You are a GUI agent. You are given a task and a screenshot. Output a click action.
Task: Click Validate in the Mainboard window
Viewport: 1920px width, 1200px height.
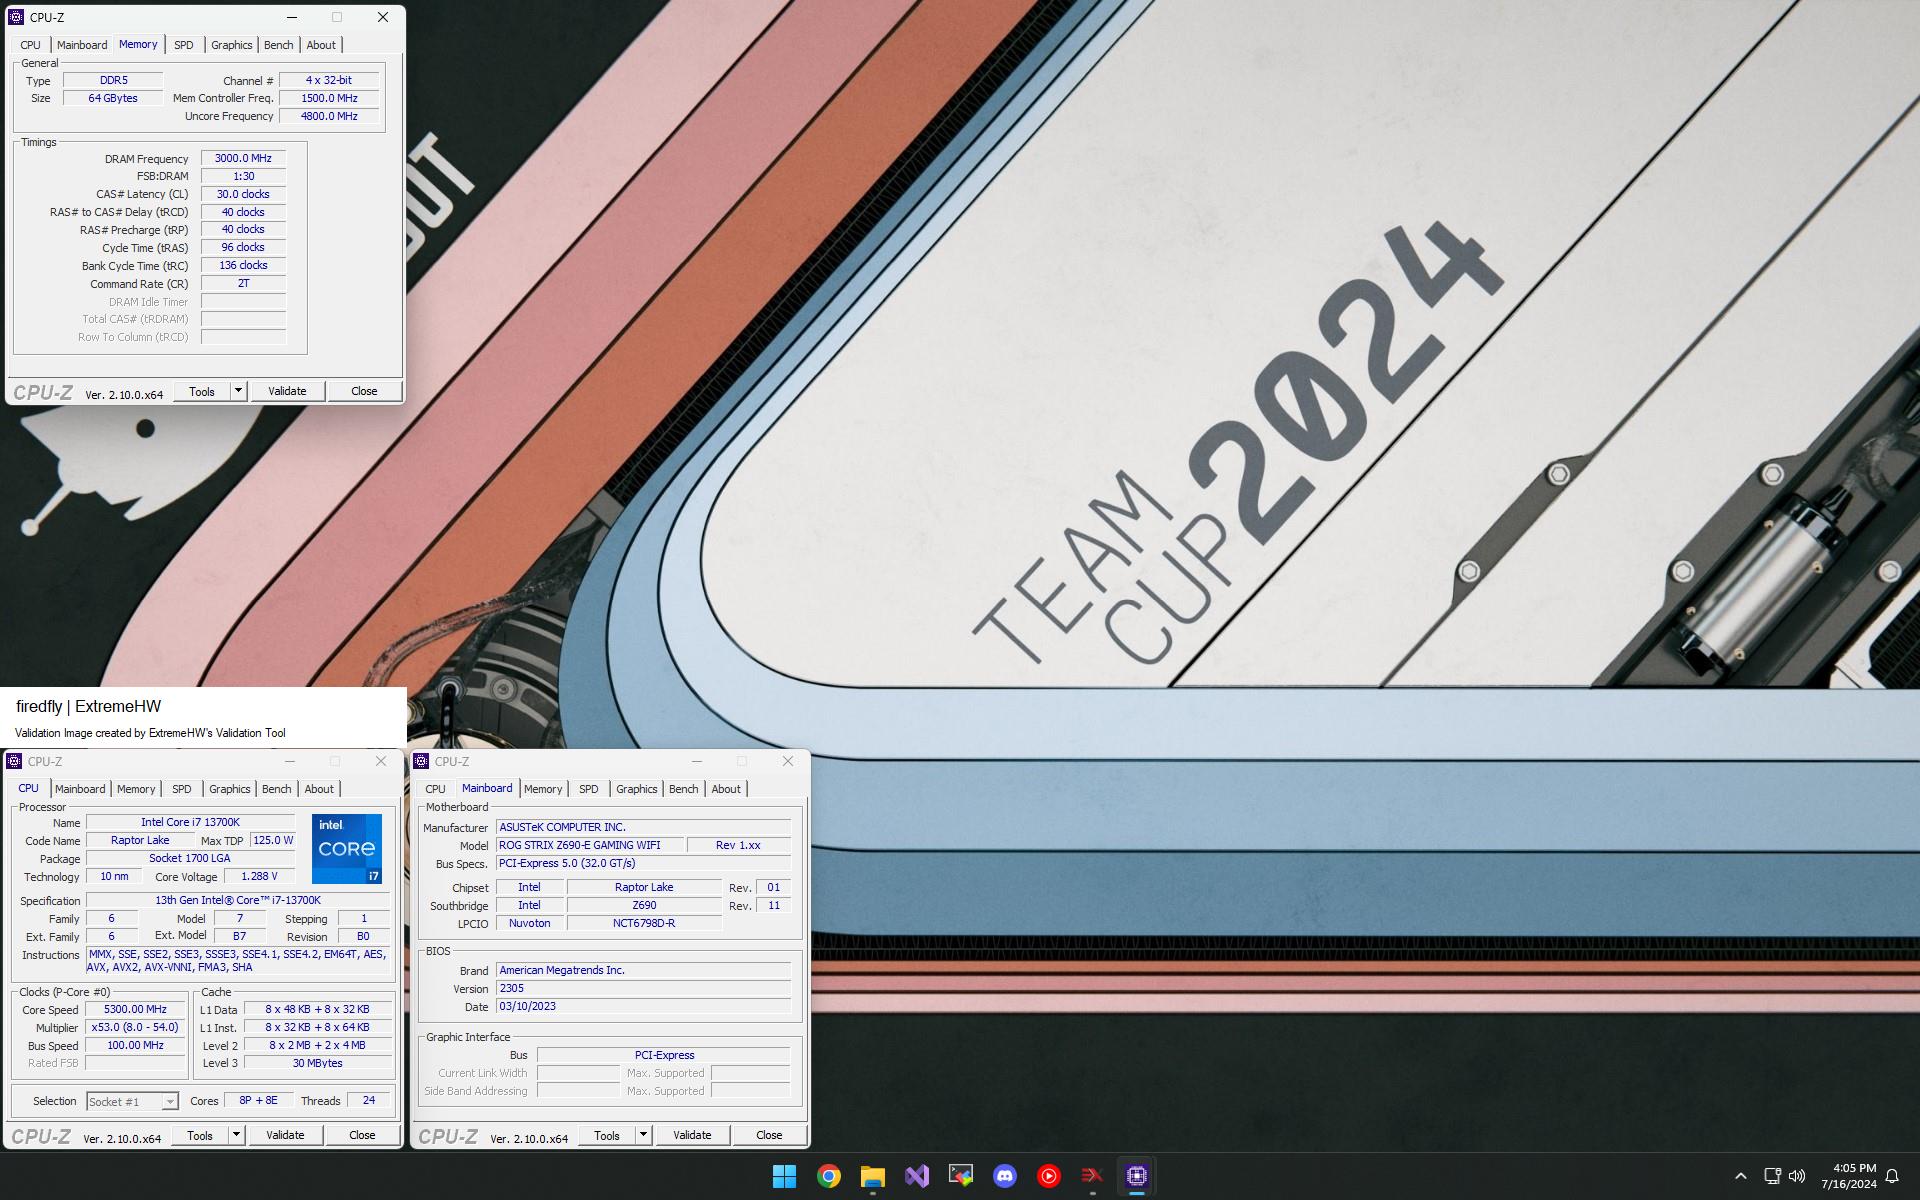point(692,1135)
